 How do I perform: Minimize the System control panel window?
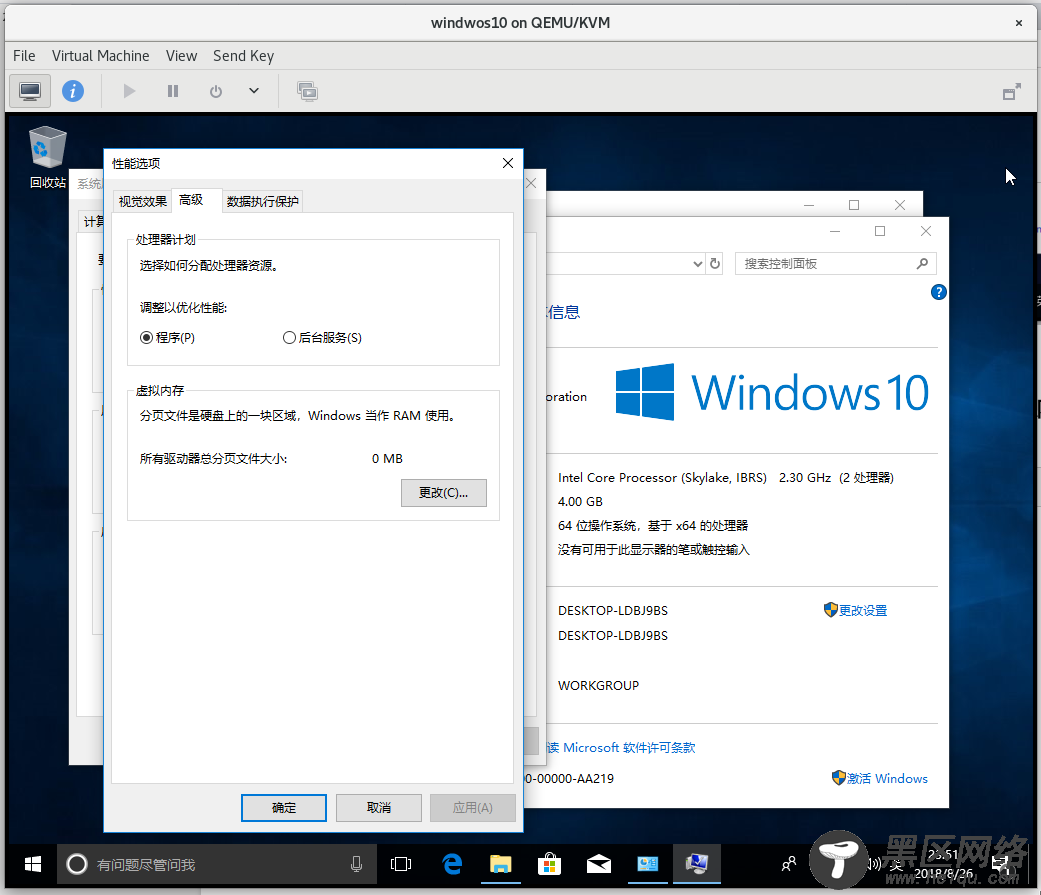[835, 231]
